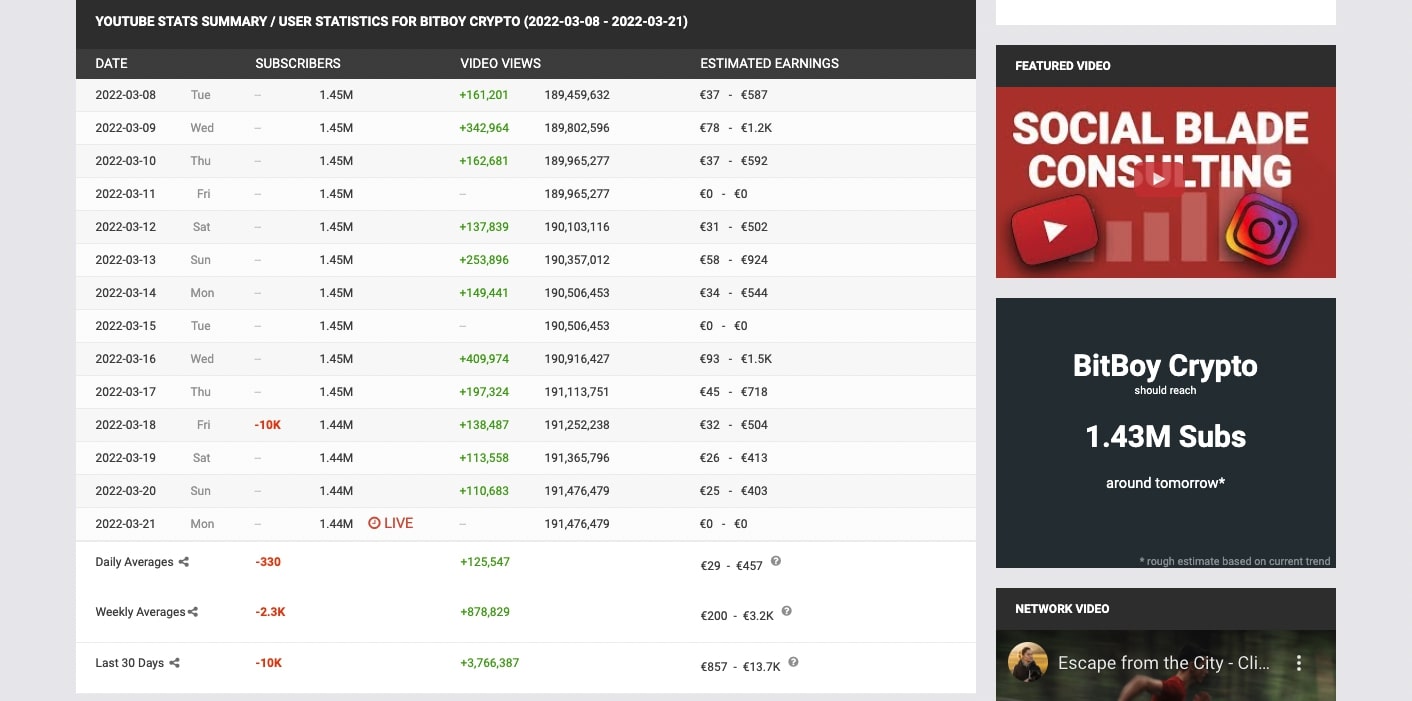Screen dimensions: 1412x701
Task: Click the ESTIMATED EARNINGS column header
Action: tap(769, 63)
